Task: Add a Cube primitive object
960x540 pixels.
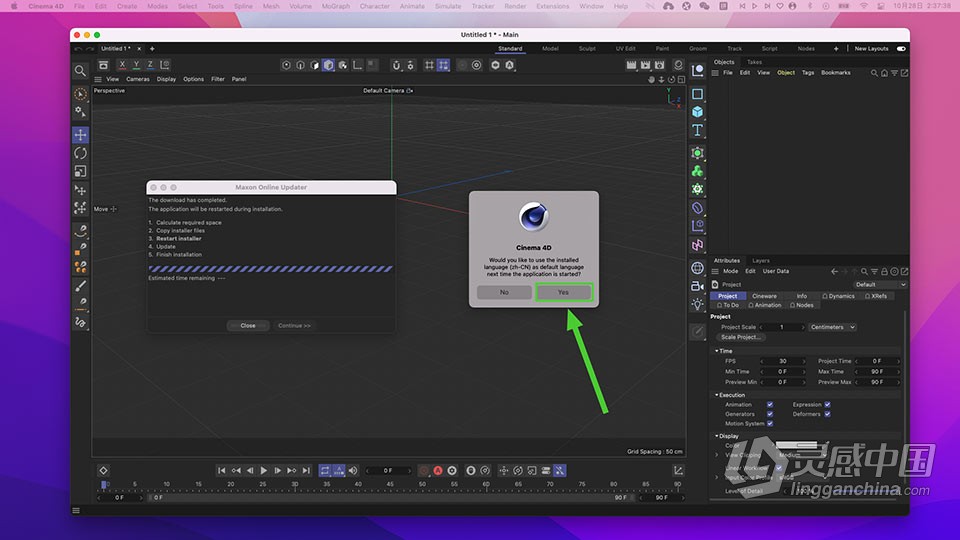Action: tap(697, 112)
